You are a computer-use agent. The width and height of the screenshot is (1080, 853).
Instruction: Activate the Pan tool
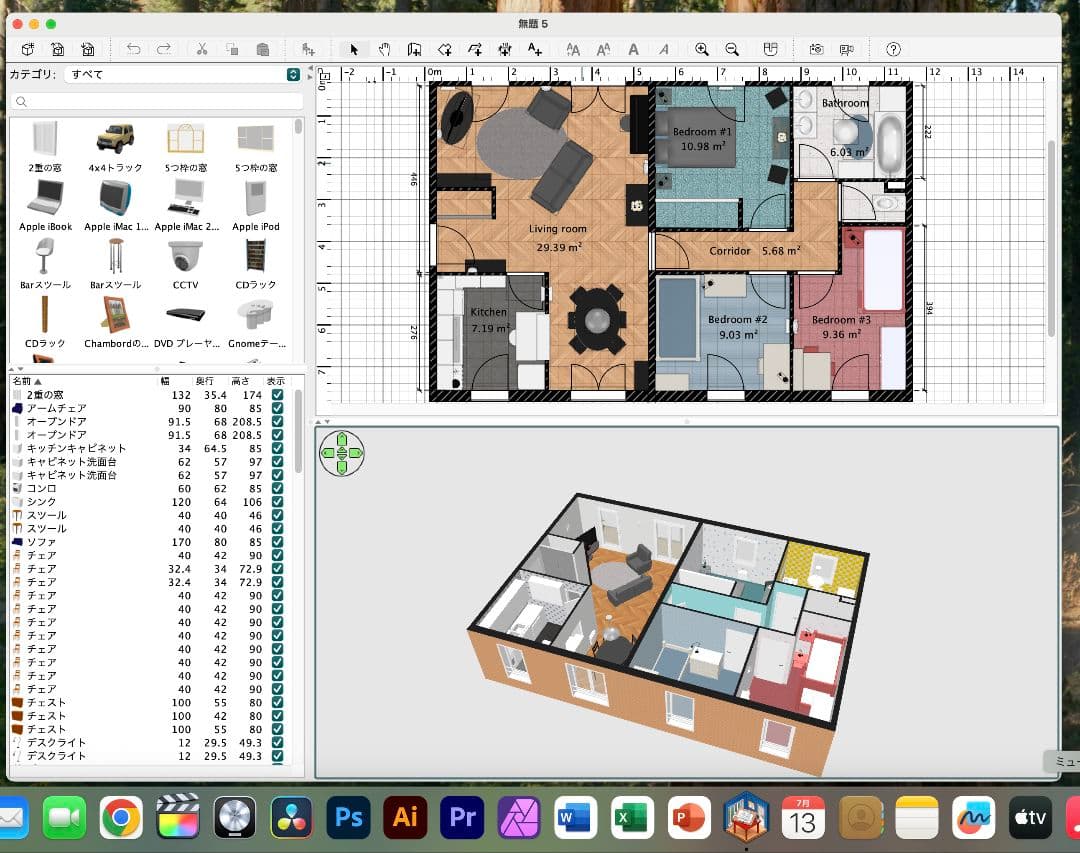[384, 49]
